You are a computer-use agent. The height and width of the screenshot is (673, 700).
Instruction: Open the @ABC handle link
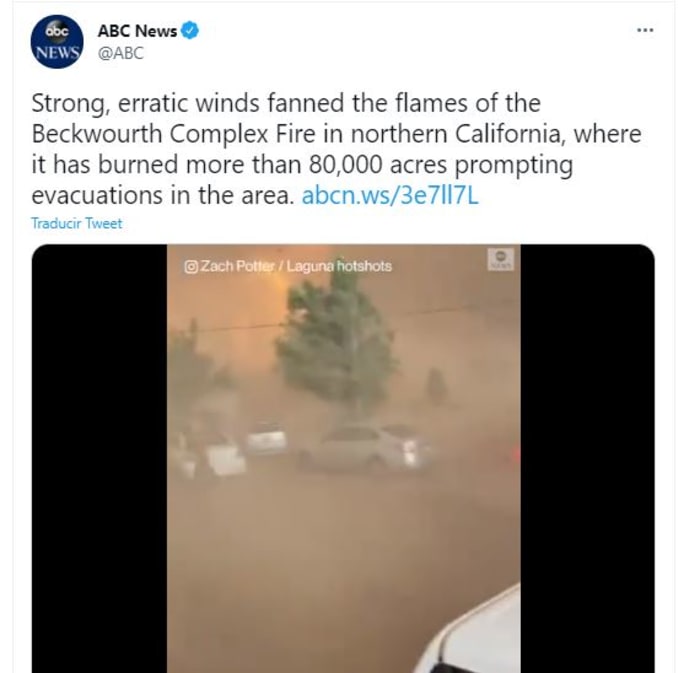(x=121, y=53)
